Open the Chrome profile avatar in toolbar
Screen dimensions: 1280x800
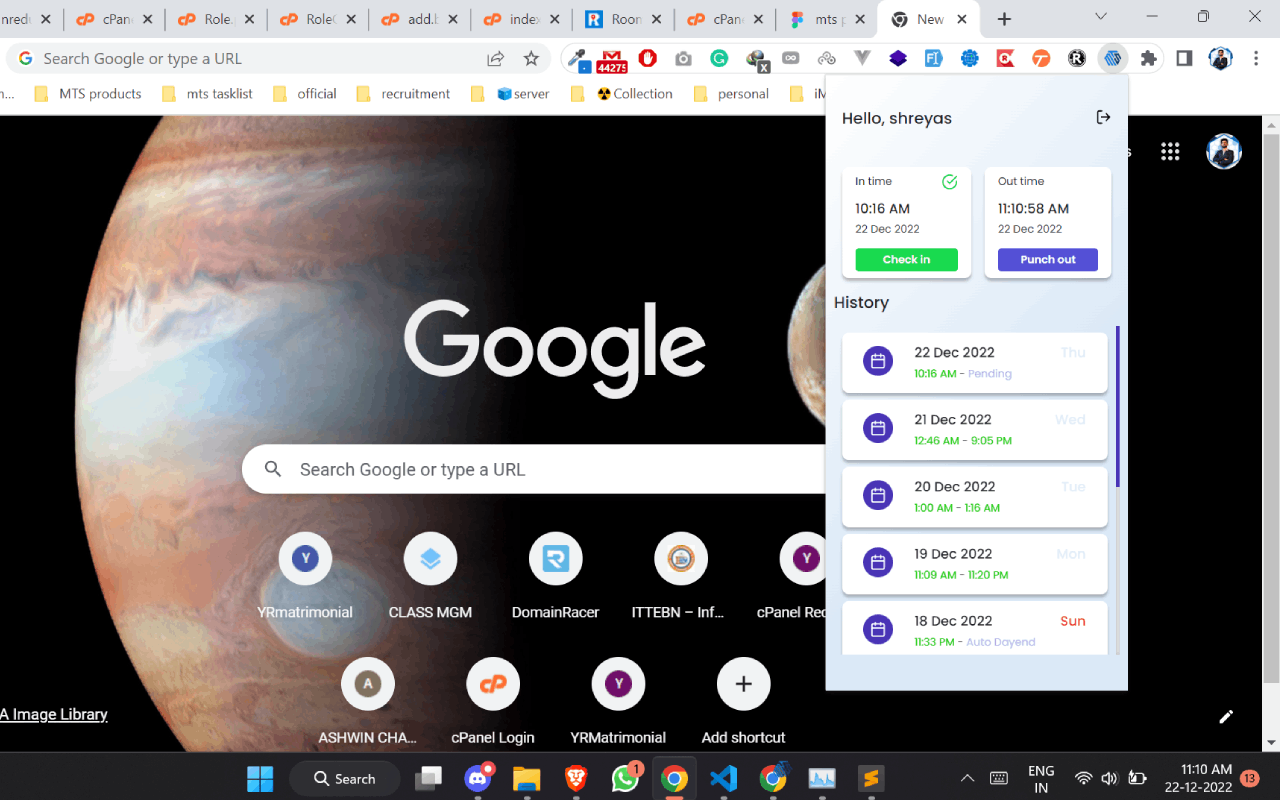pyautogui.click(x=1220, y=59)
